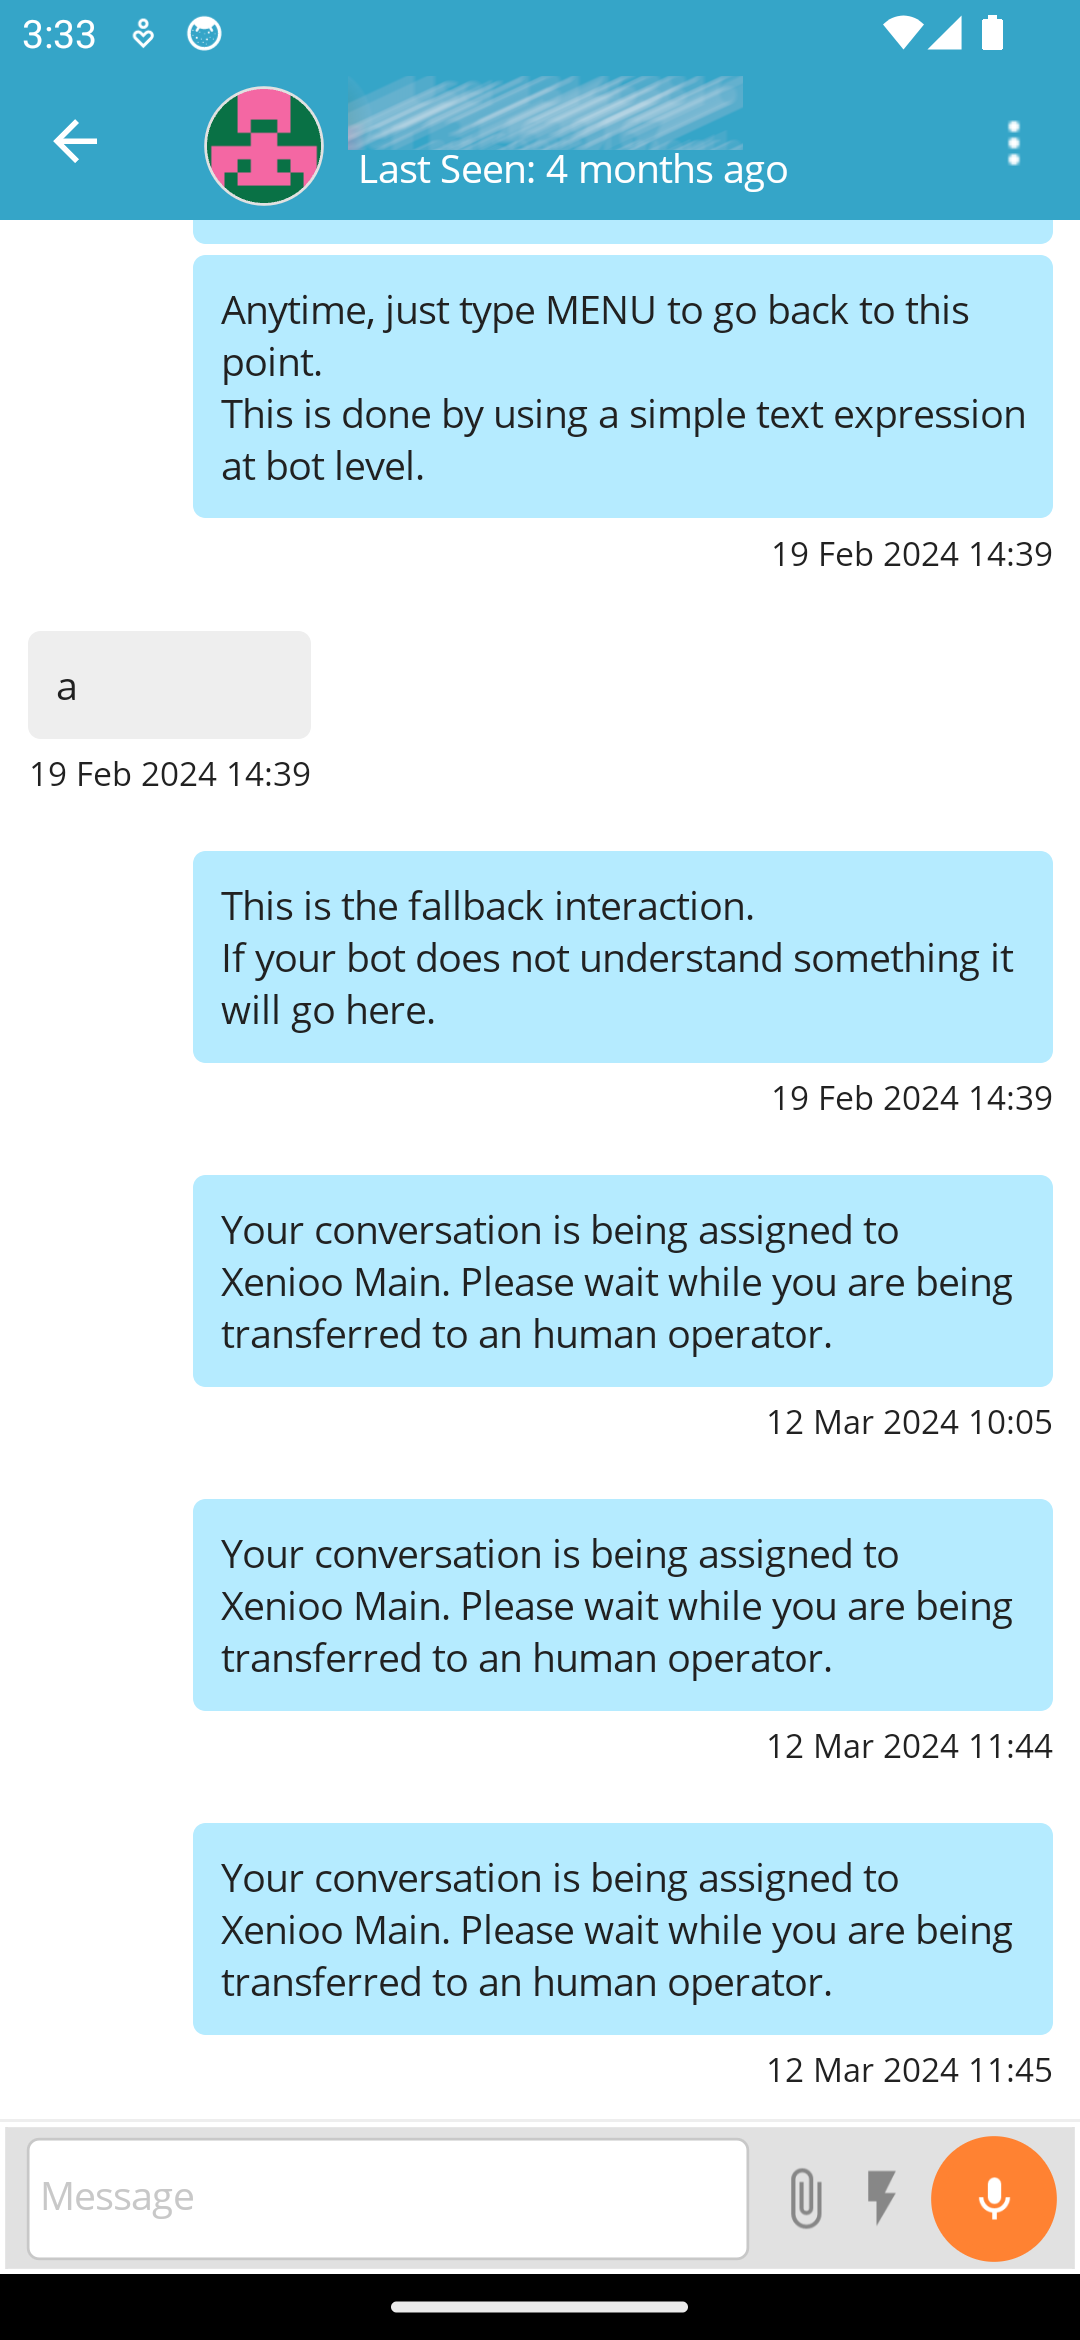Open the three-dot overflow menu
Viewport: 1080px width, 2340px height.
point(1014,143)
